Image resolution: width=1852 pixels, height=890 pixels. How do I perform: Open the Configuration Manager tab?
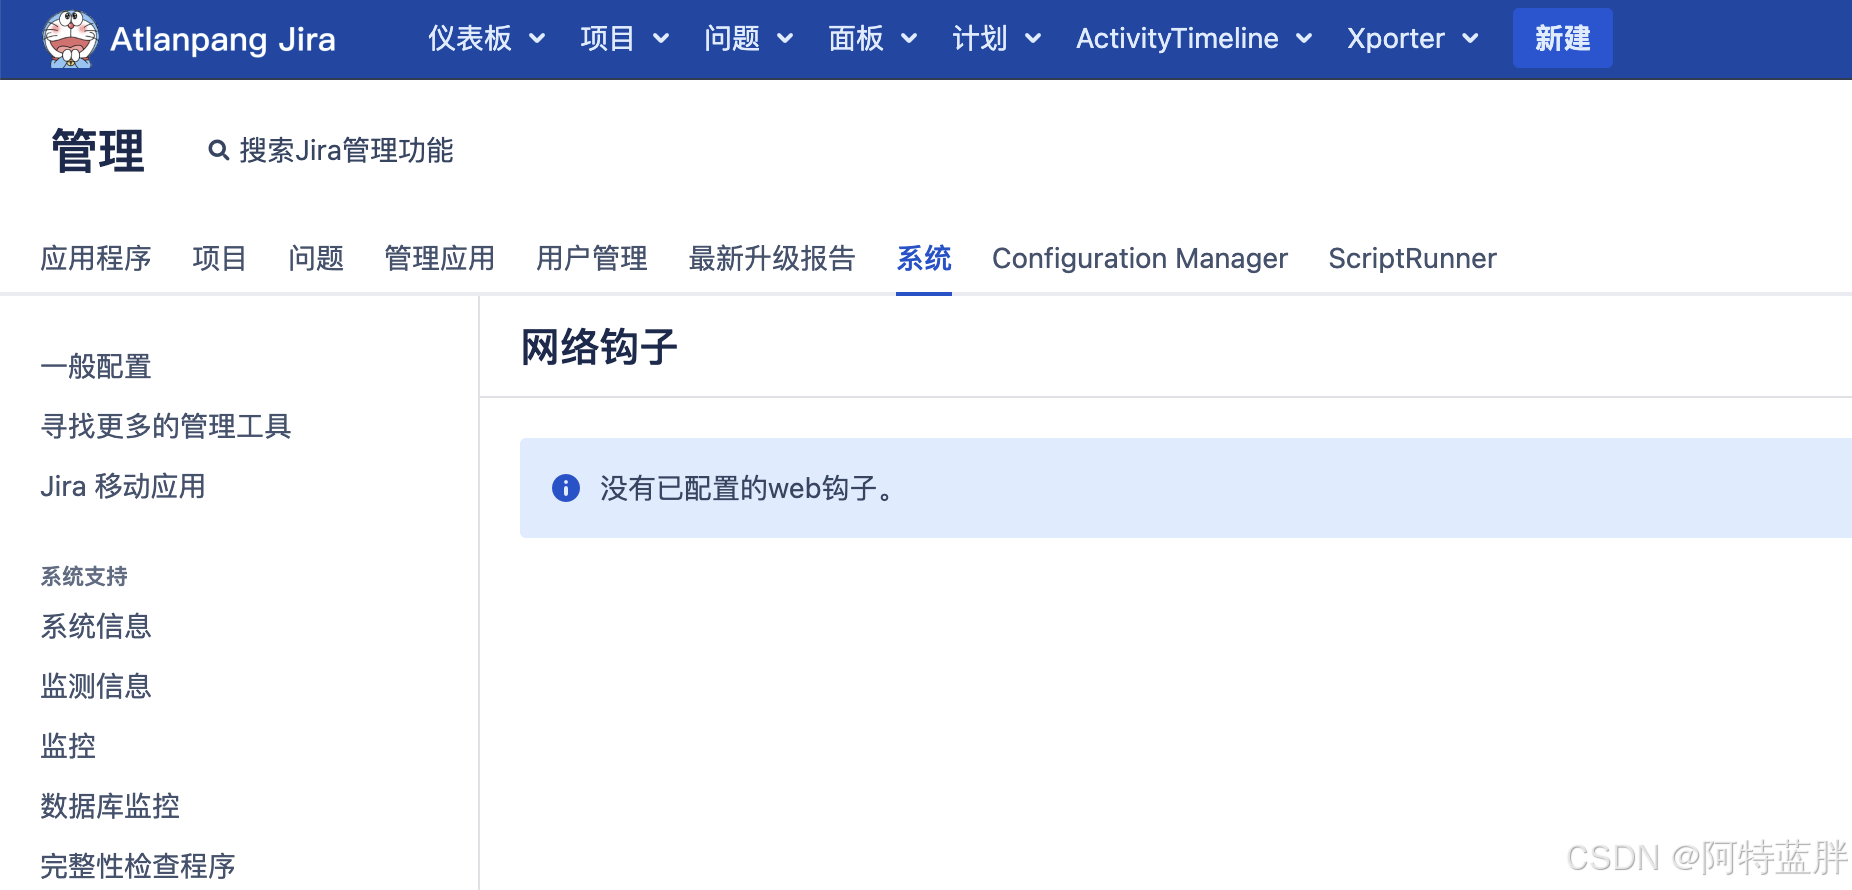click(1140, 259)
